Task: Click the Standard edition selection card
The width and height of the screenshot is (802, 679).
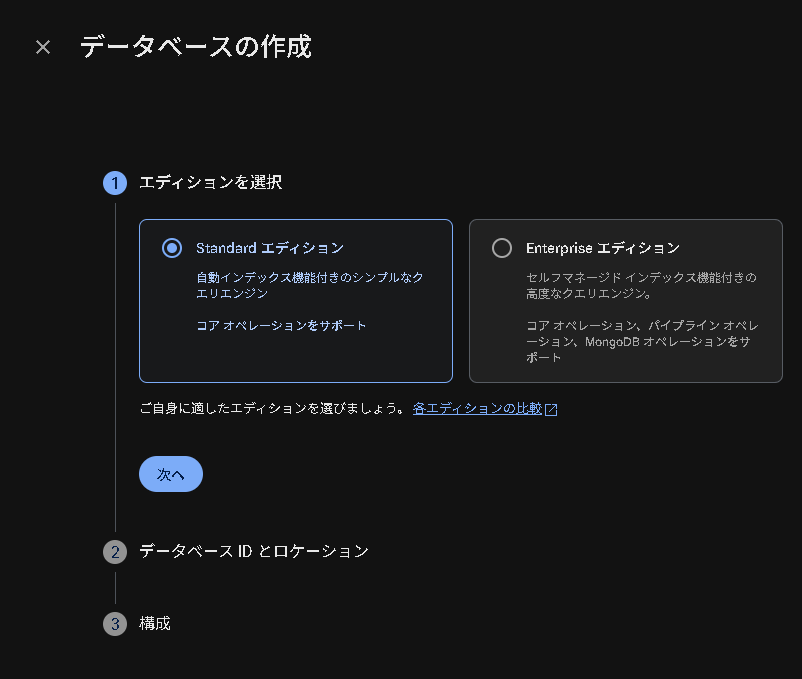Action: pos(296,300)
